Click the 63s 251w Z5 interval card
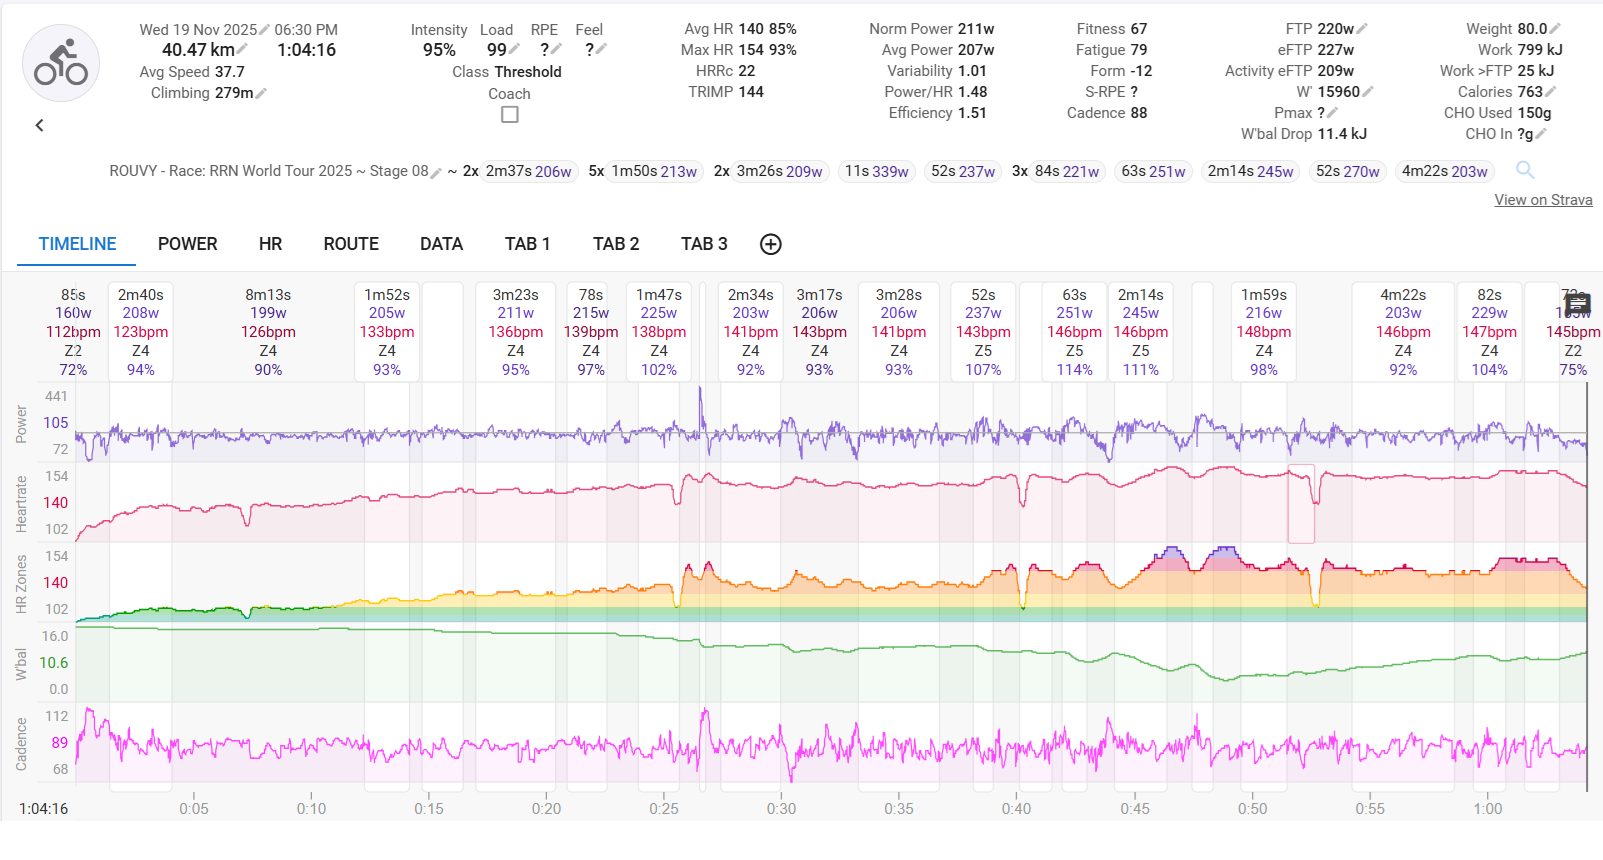This screenshot has height=860, width=1603. point(1074,332)
